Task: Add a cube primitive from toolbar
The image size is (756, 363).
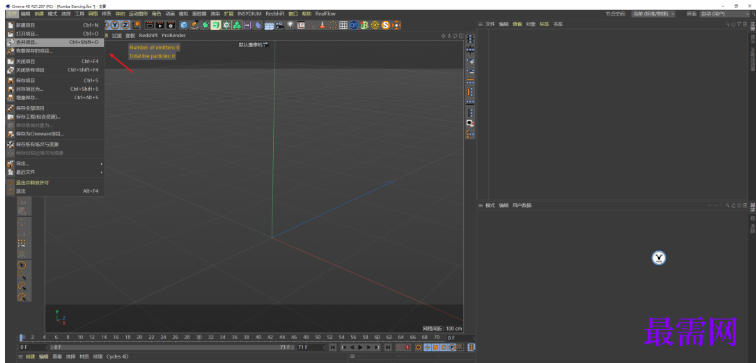Action: point(184,25)
